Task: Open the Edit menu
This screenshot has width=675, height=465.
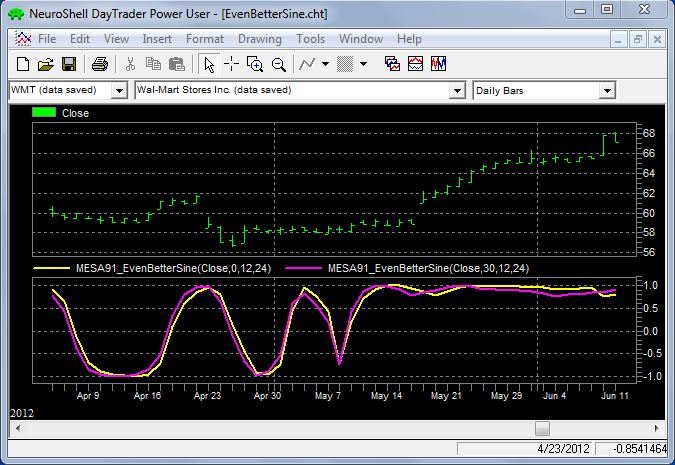Action: [80, 39]
